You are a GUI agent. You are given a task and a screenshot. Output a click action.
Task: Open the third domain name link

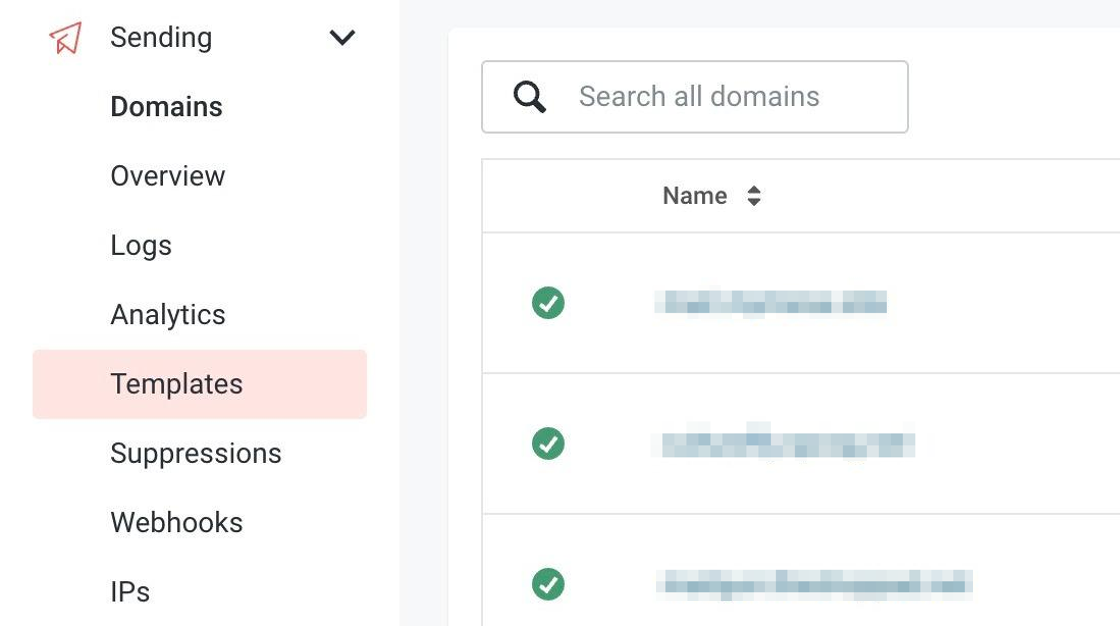coord(813,584)
